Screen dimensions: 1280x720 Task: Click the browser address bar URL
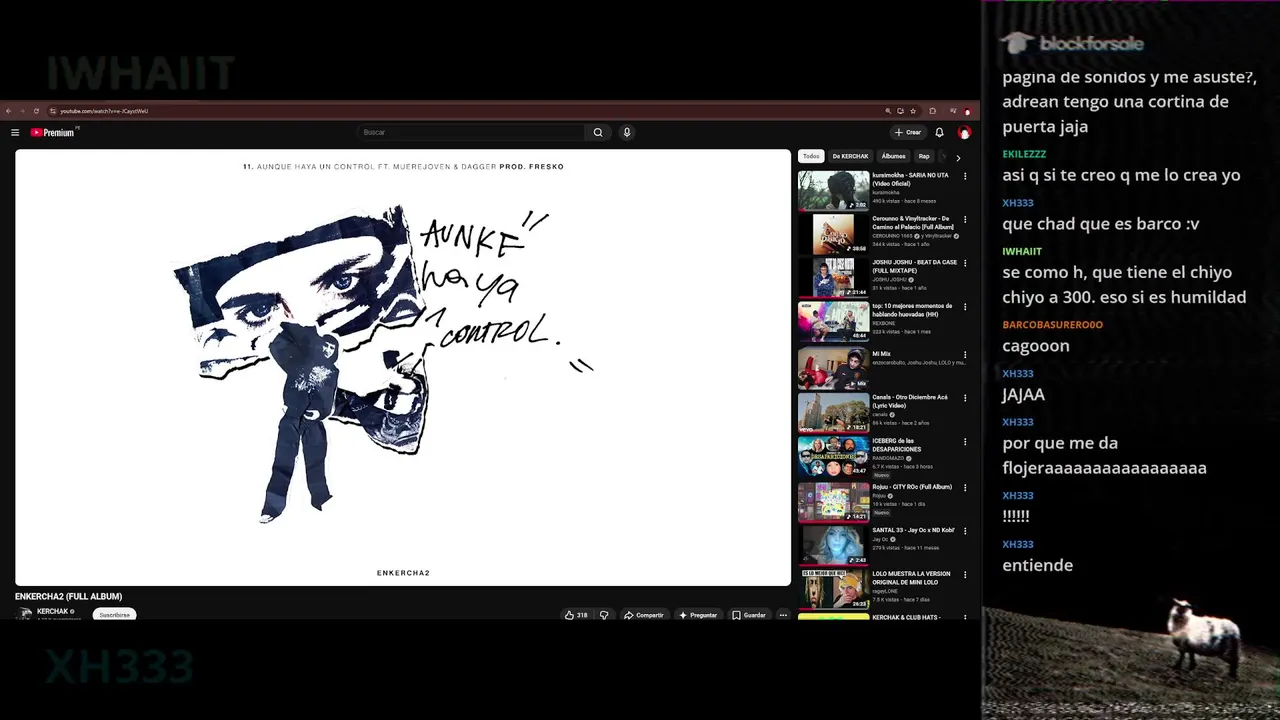104,111
